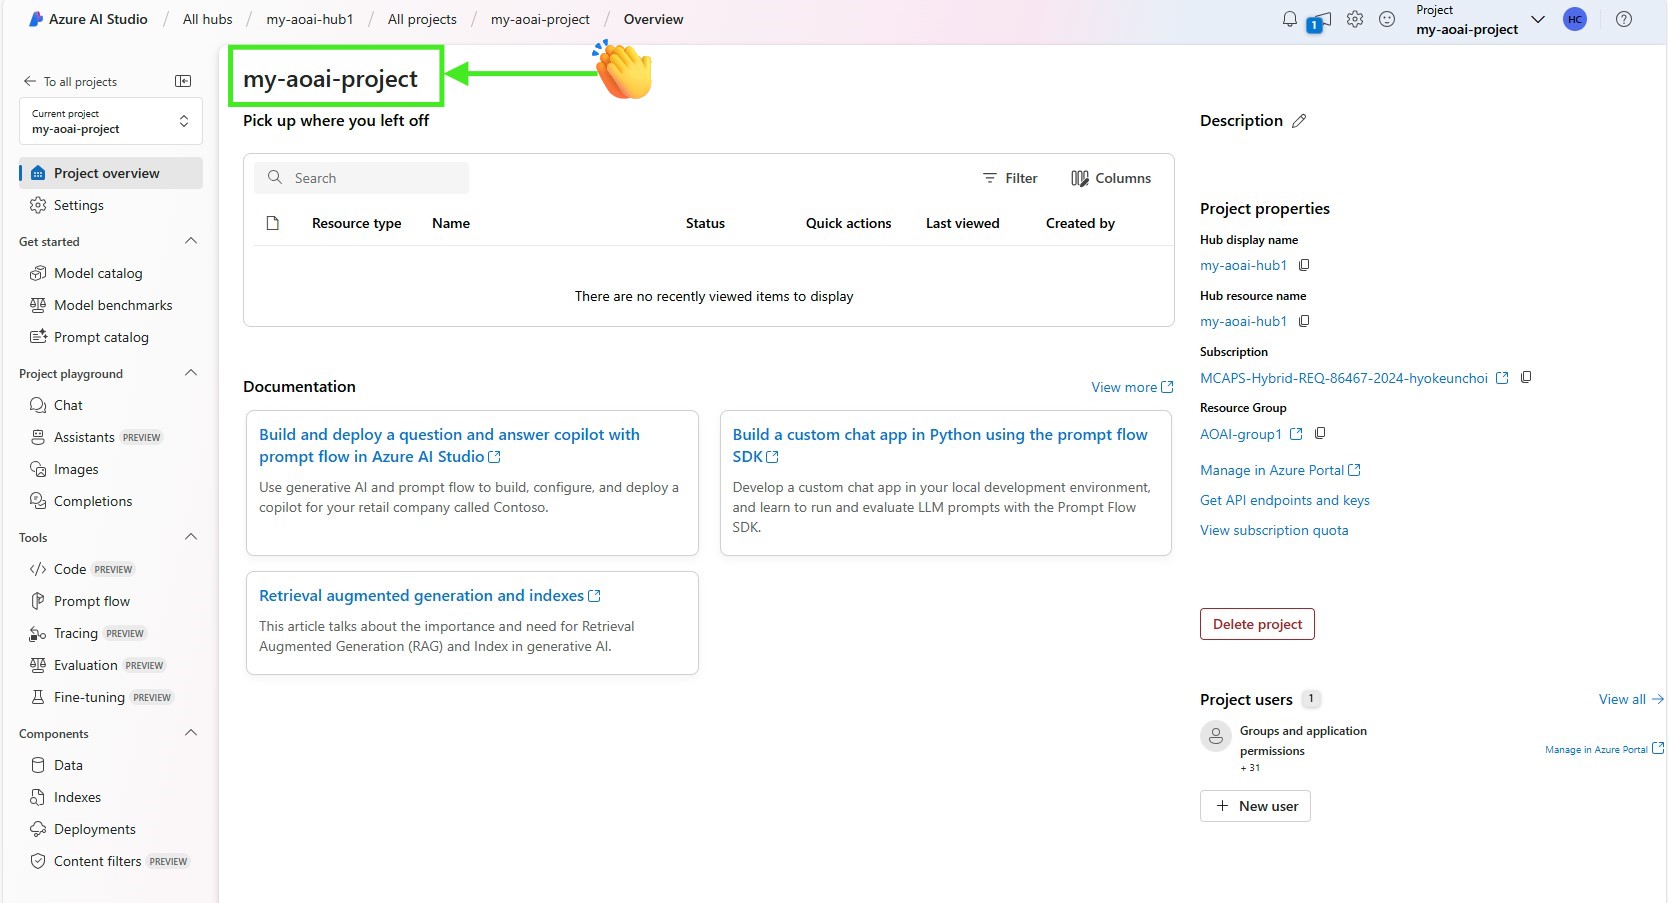1668x903 pixels.
Task: Go back To all projects
Action: [70, 81]
